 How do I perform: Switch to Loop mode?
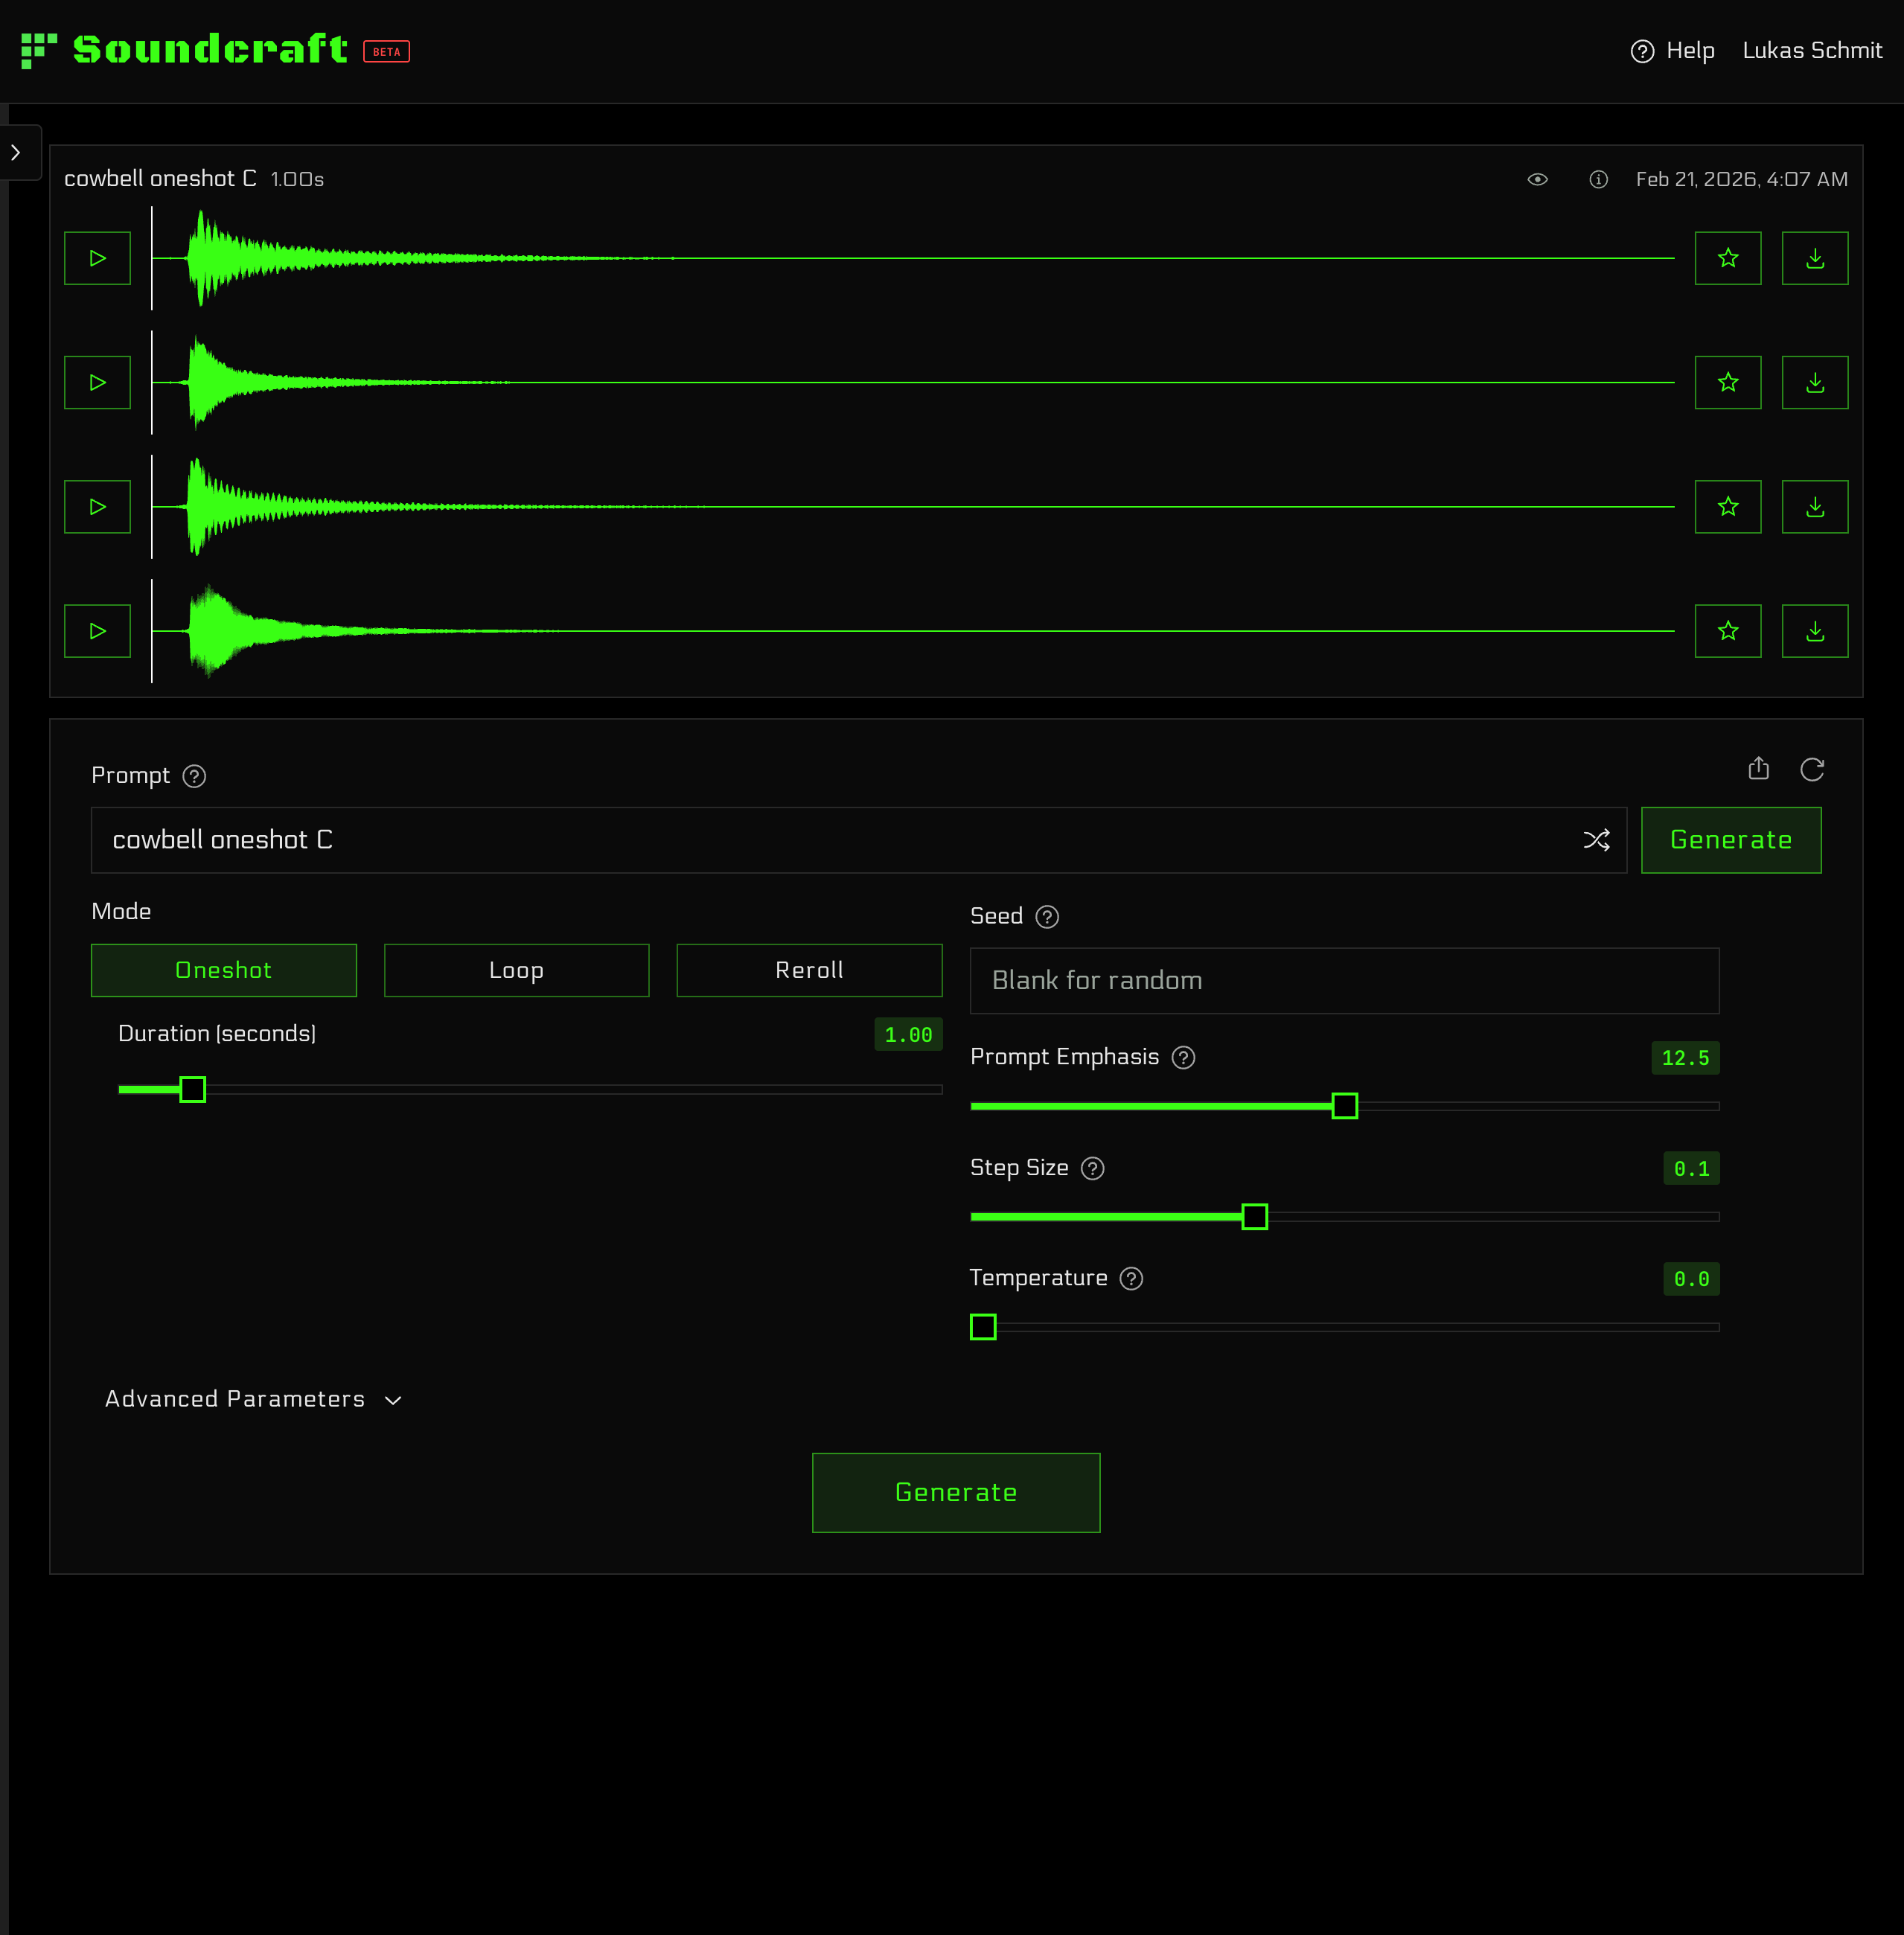click(x=516, y=970)
